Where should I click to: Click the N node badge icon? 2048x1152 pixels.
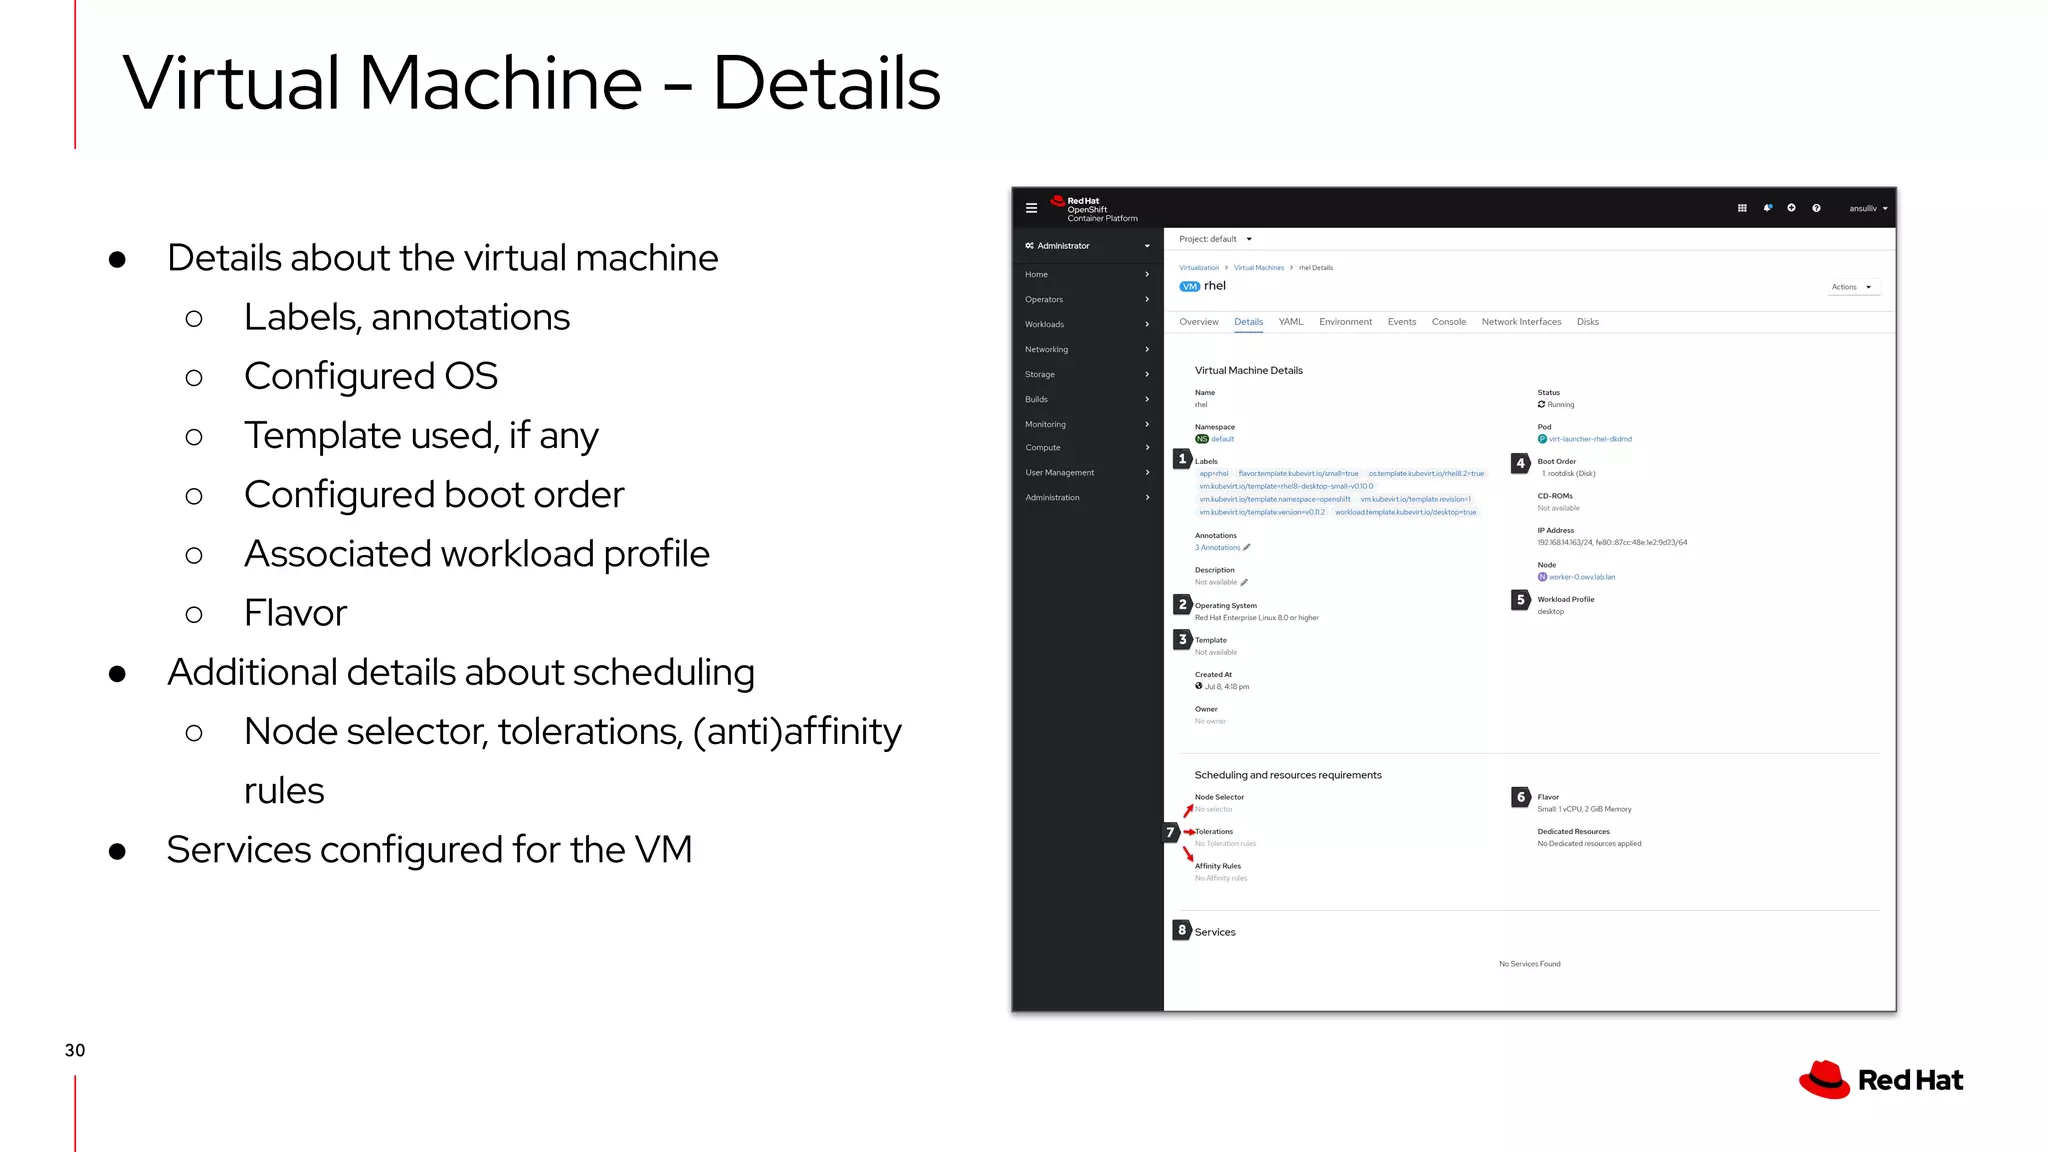coord(1542,577)
